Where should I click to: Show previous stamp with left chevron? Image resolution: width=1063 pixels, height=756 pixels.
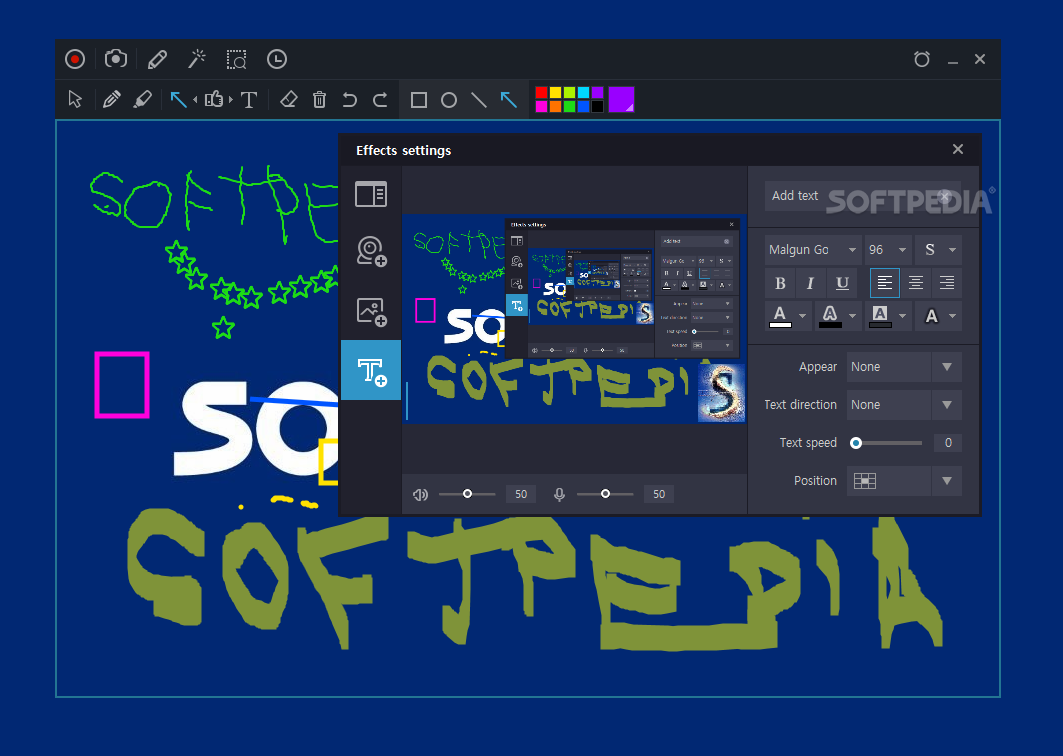click(195, 100)
